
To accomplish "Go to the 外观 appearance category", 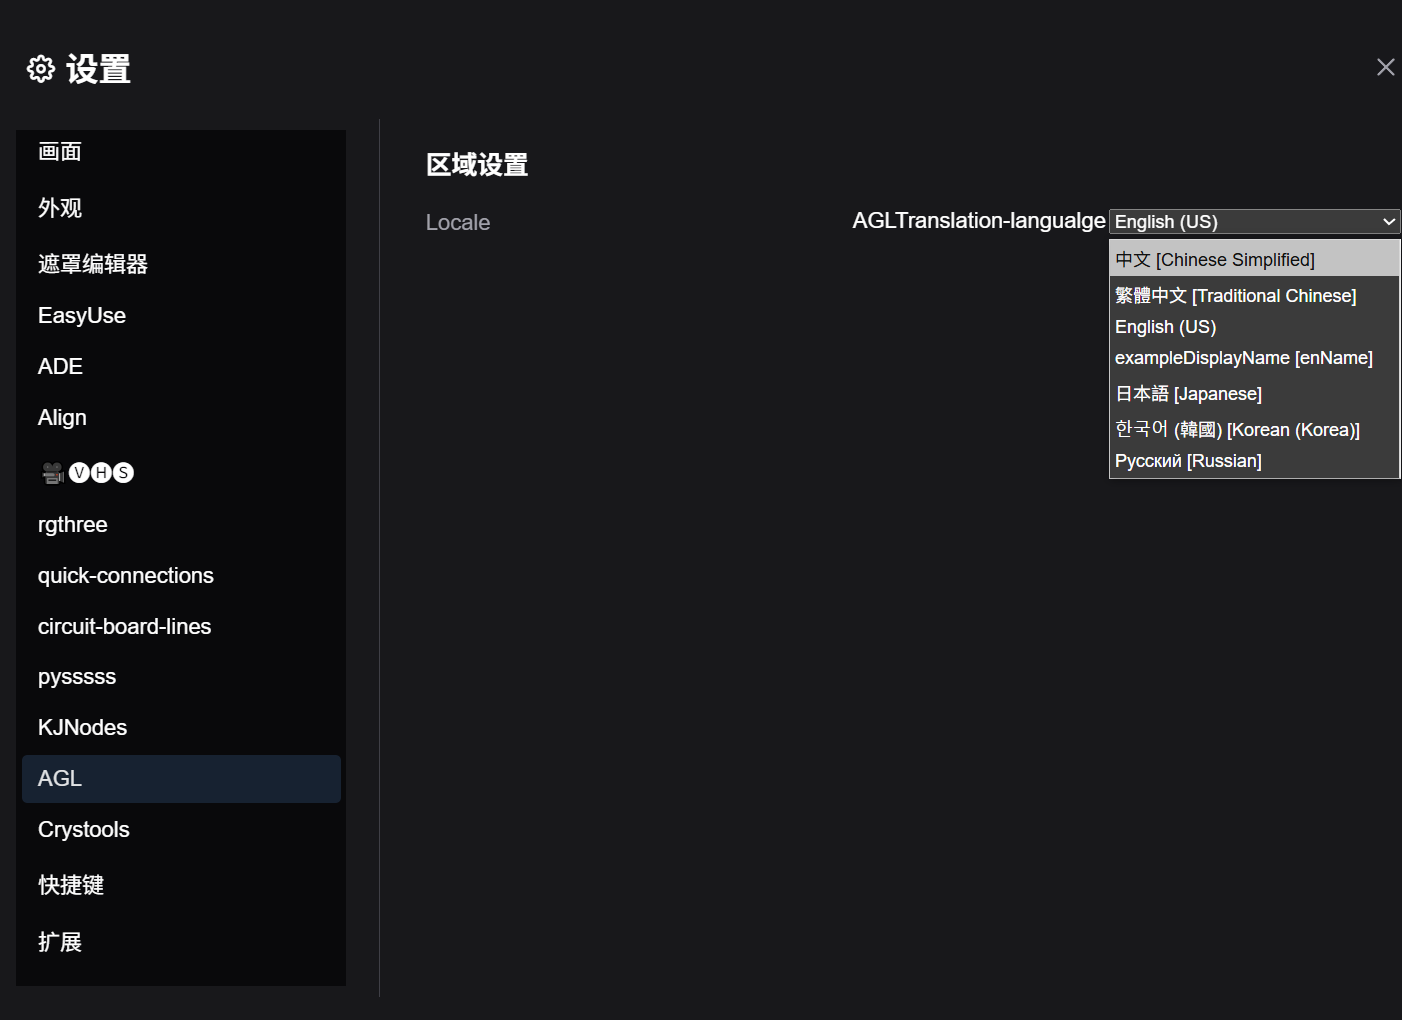I will [60, 208].
